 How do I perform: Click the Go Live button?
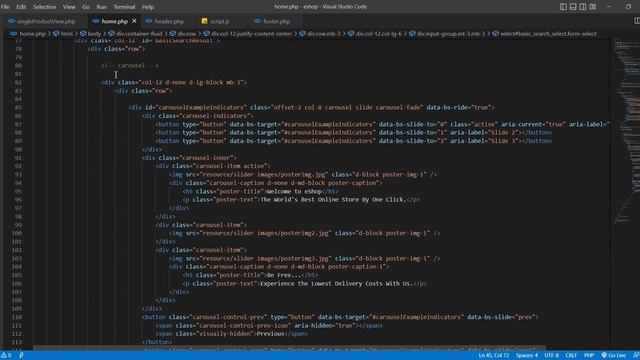coord(614,356)
